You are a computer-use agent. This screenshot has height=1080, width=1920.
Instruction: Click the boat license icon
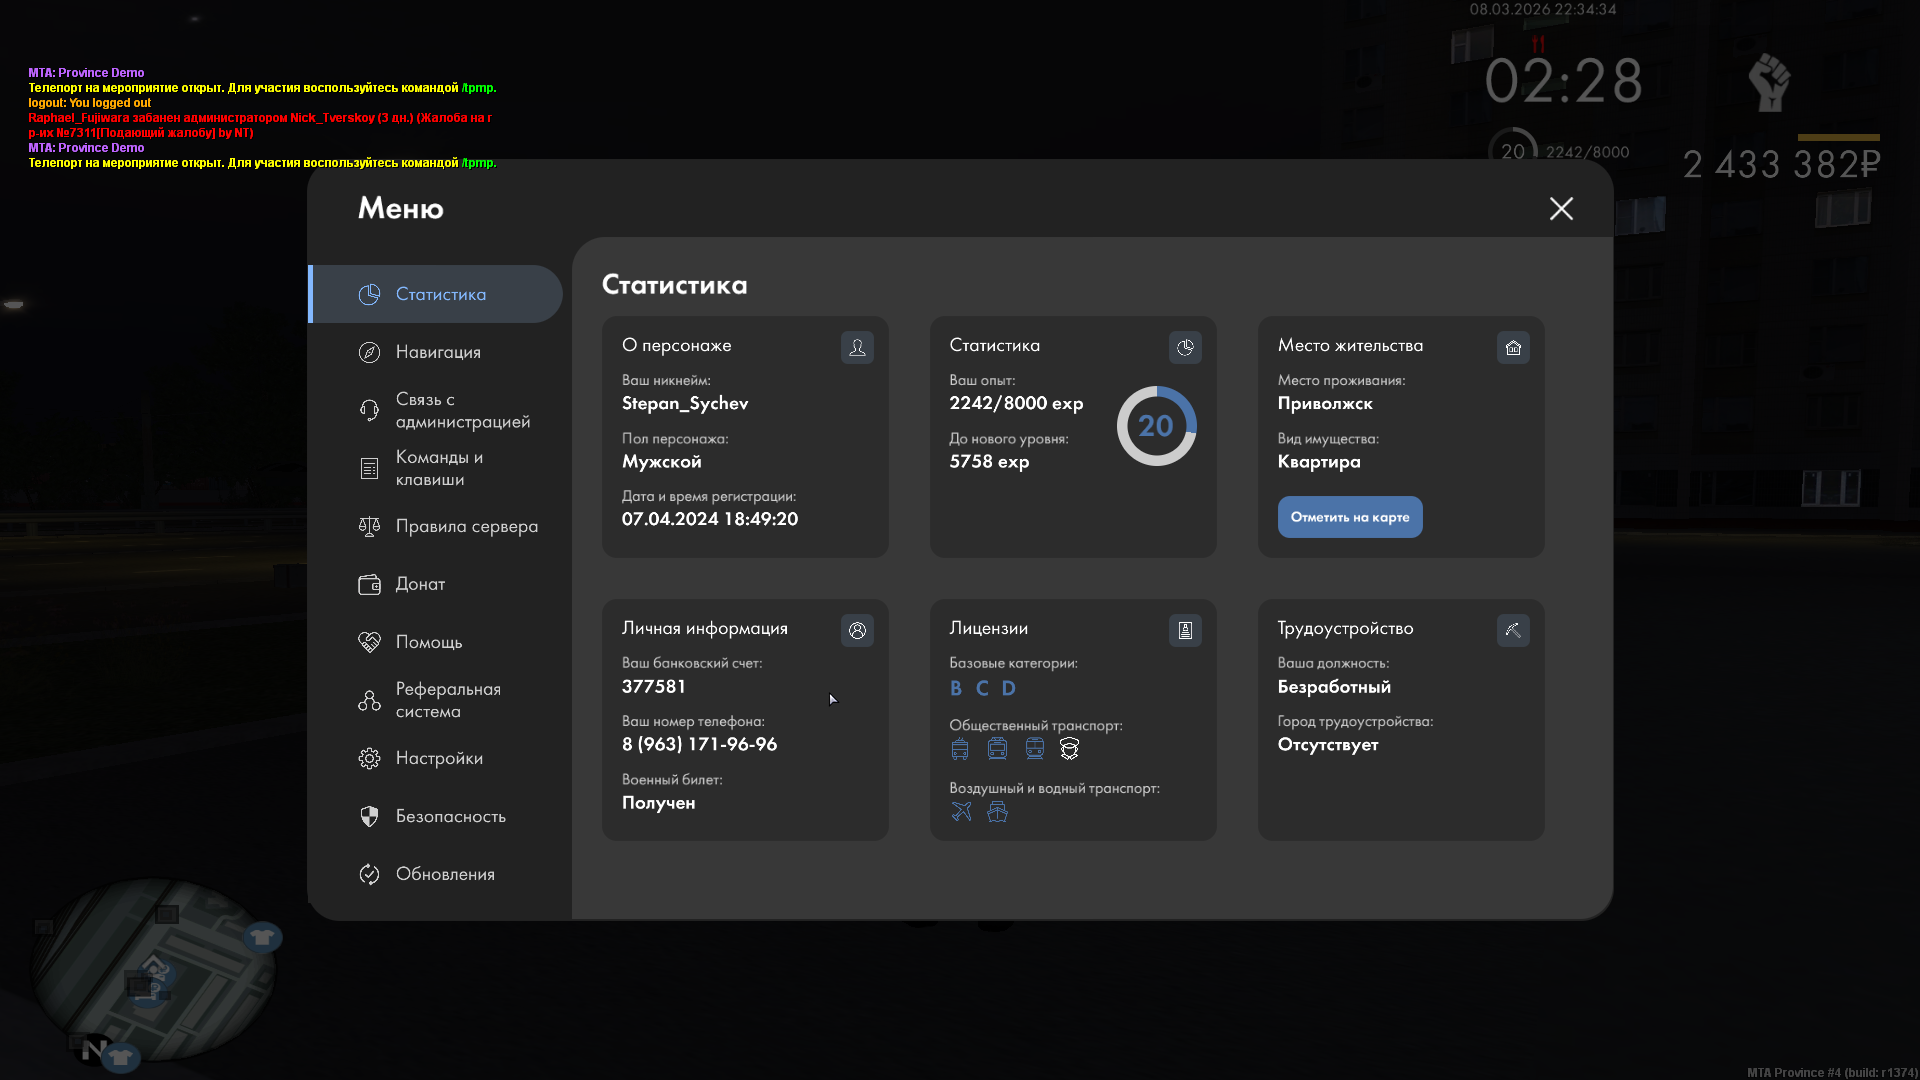click(997, 812)
